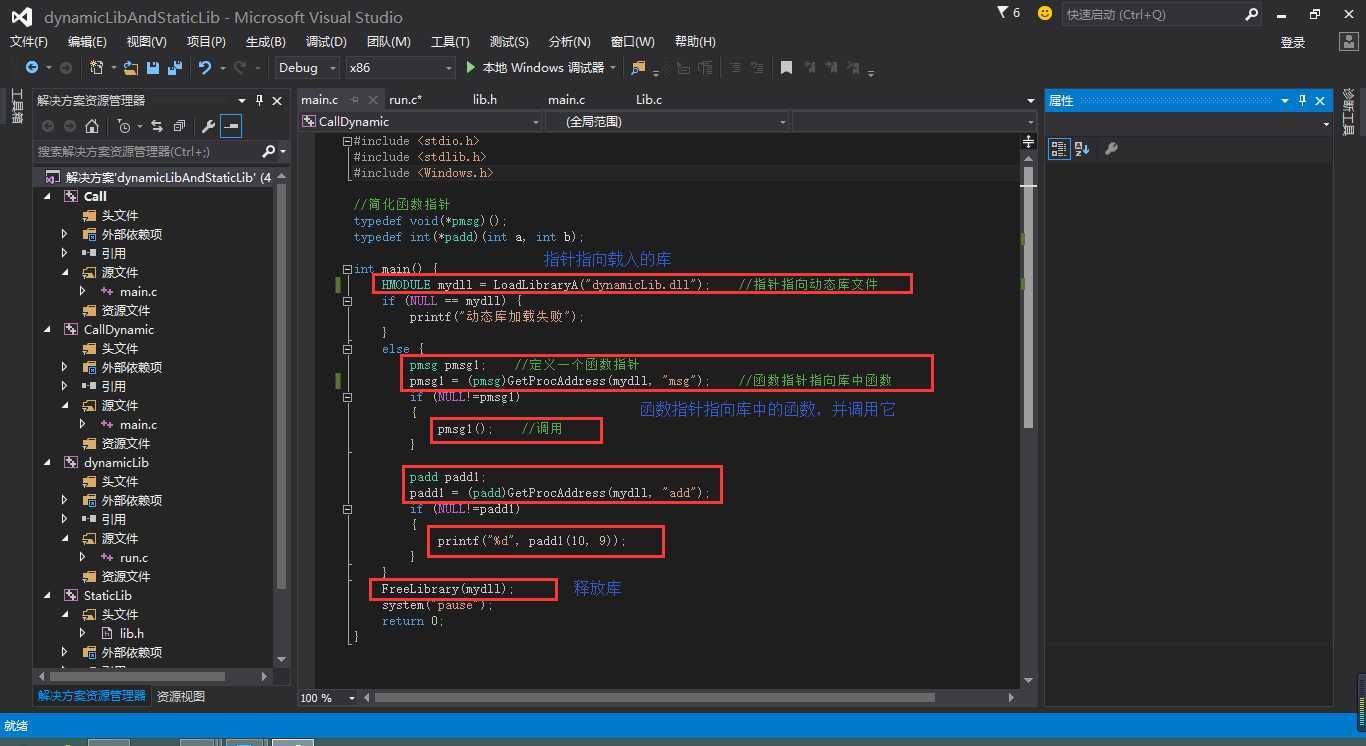Click the Open File folder icon
This screenshot has width=1366, height=746.
point(131,68)
